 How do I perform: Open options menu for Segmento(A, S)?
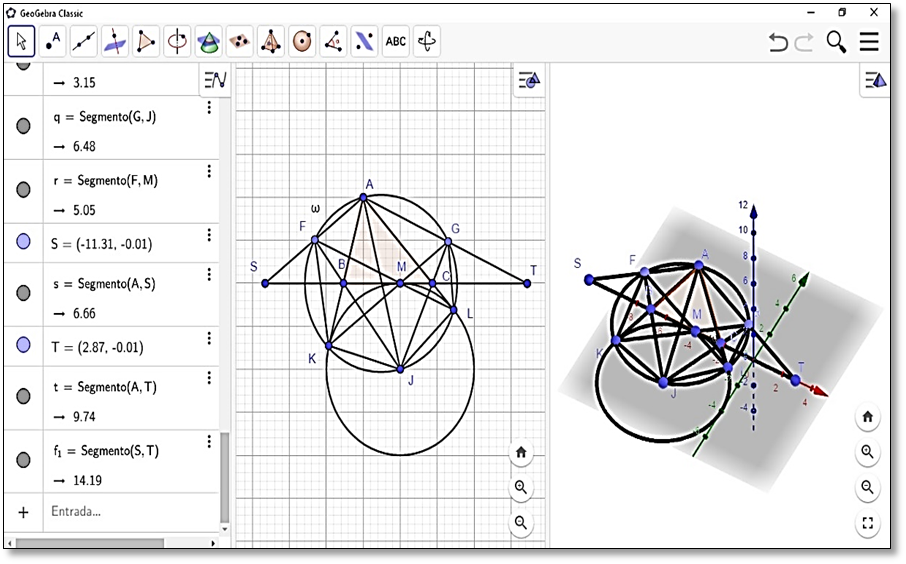(x=209, y=274)
